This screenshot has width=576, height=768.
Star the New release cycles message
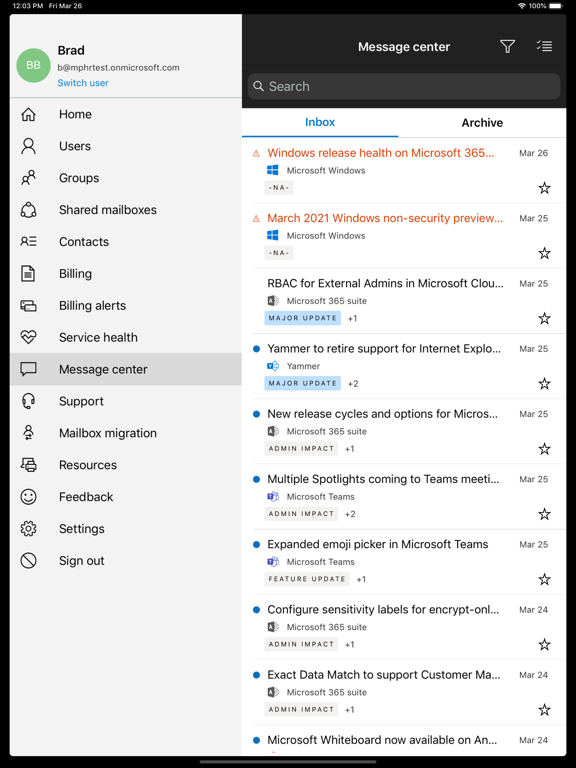point(544,449)
